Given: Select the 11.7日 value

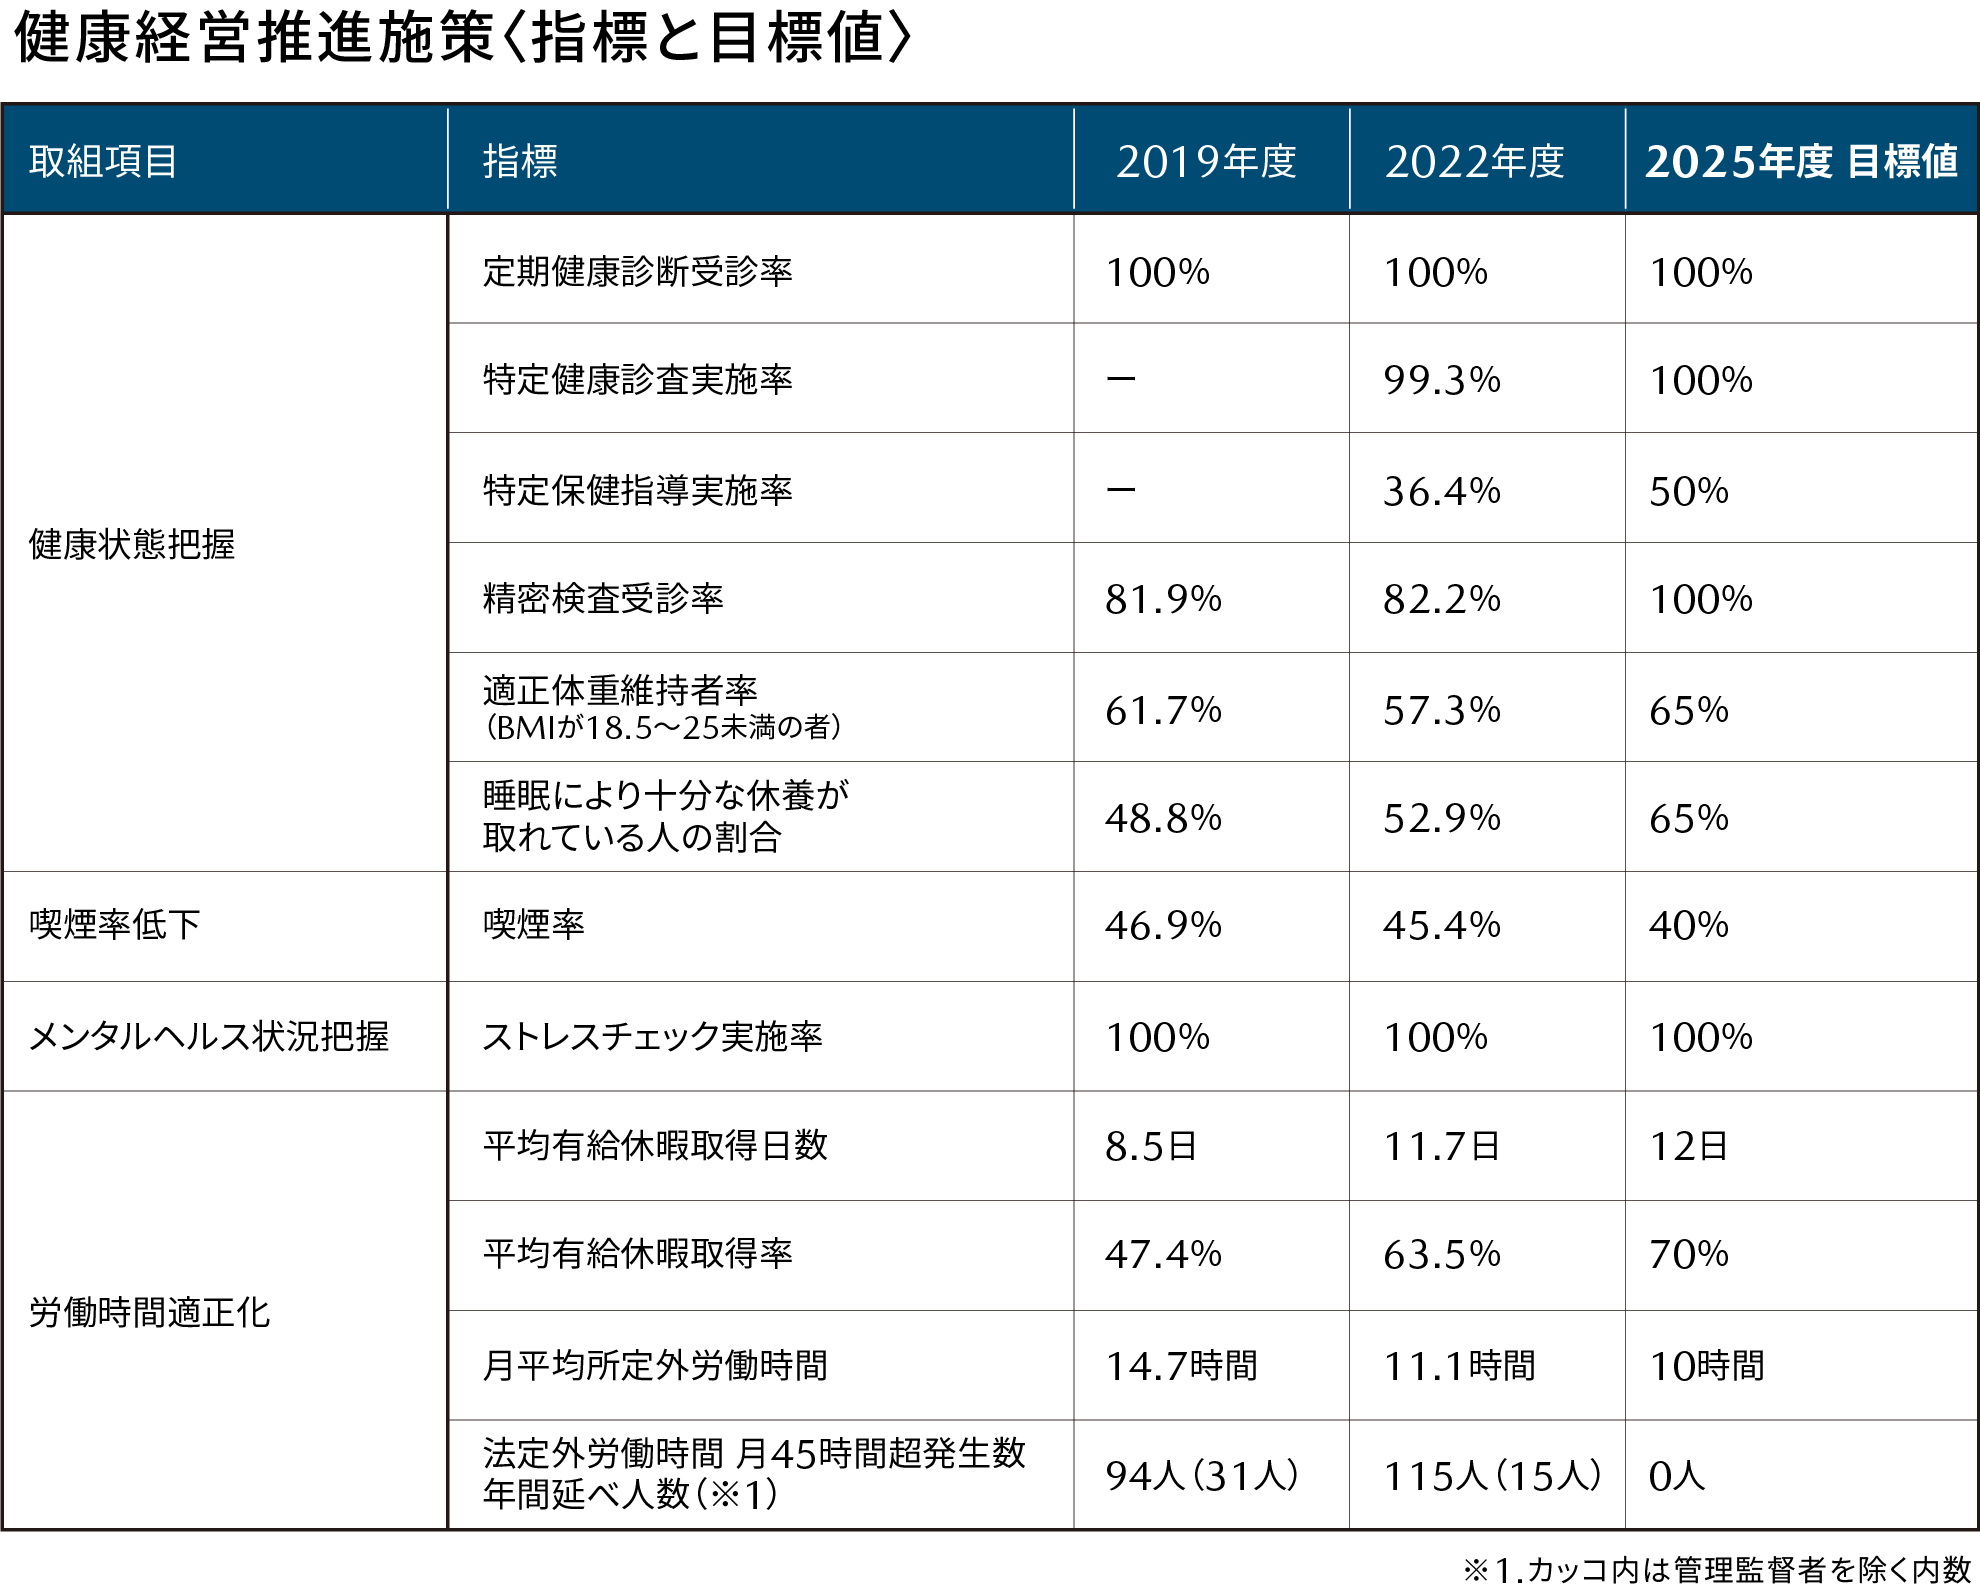Looking at the screenshot, I should [1442, 1146].
